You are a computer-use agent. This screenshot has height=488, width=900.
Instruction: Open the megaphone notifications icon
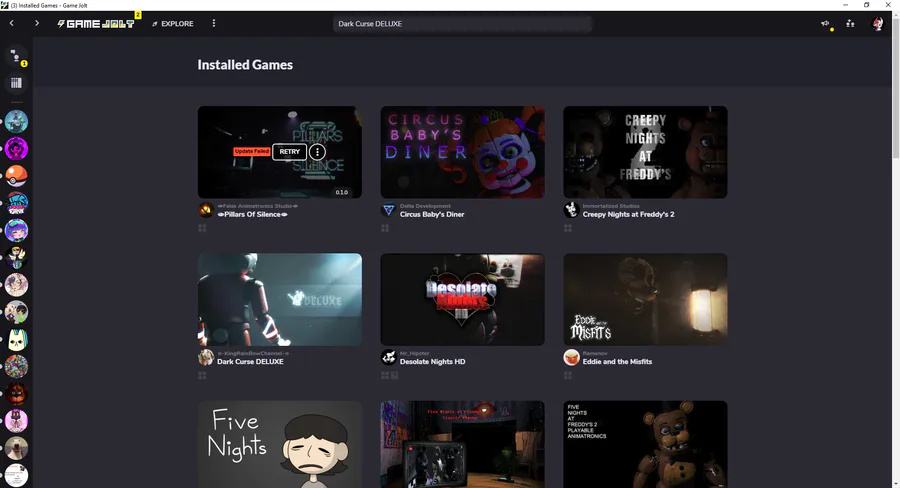click(825, 24)
